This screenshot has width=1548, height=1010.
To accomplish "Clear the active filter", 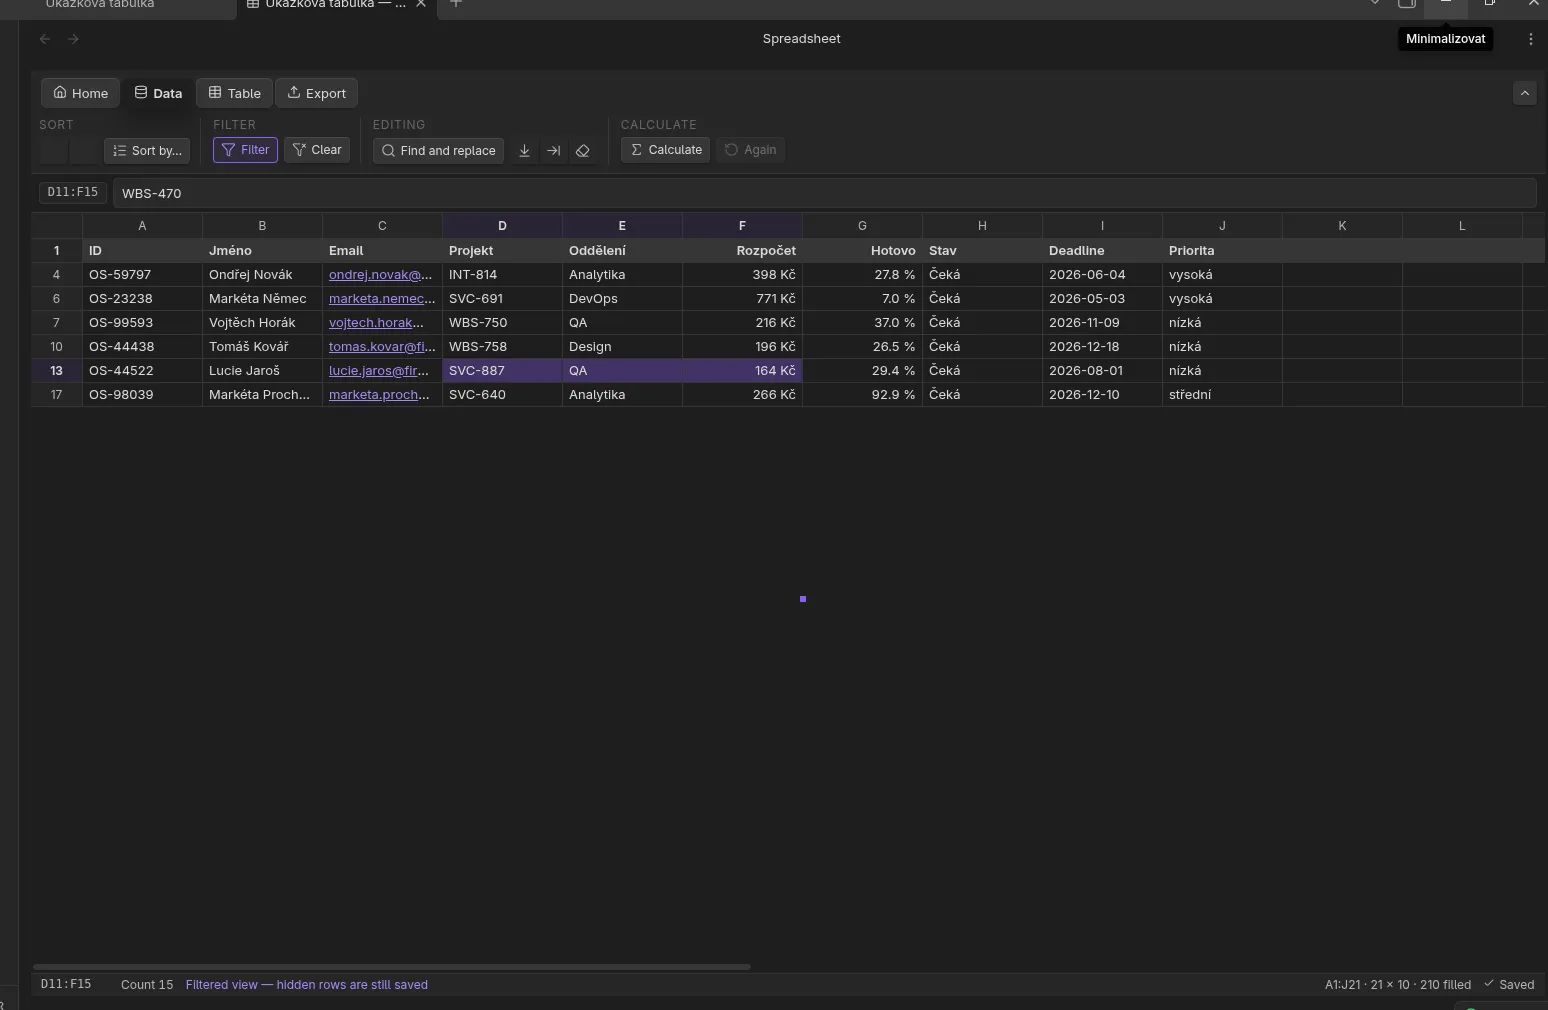I will (317, 150).
